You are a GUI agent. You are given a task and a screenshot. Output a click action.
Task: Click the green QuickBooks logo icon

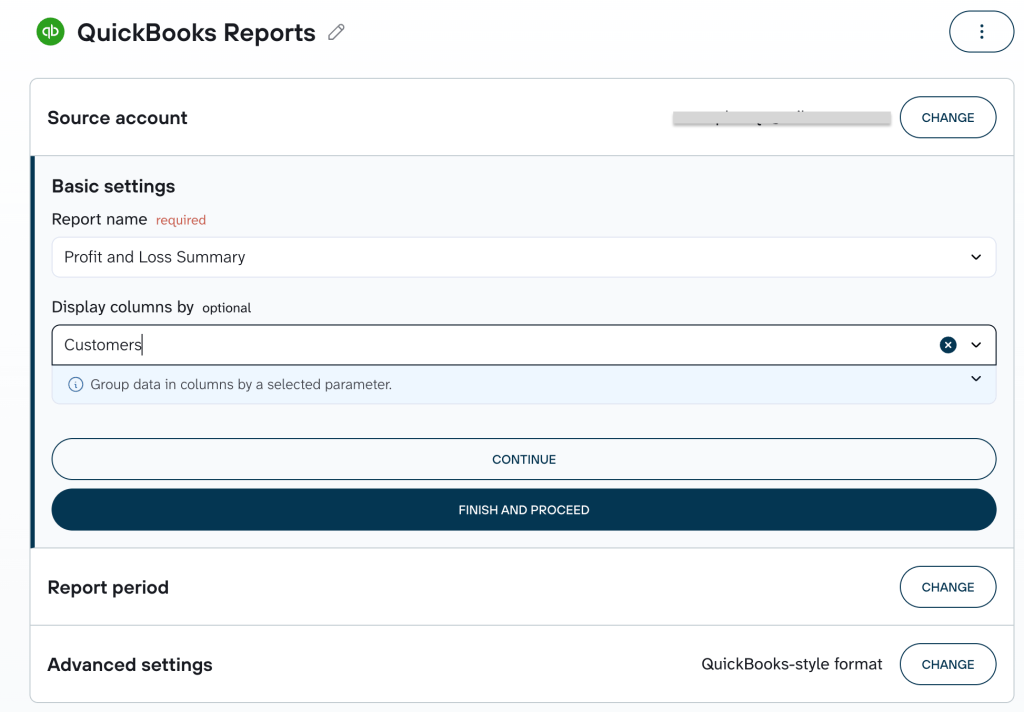50,32
